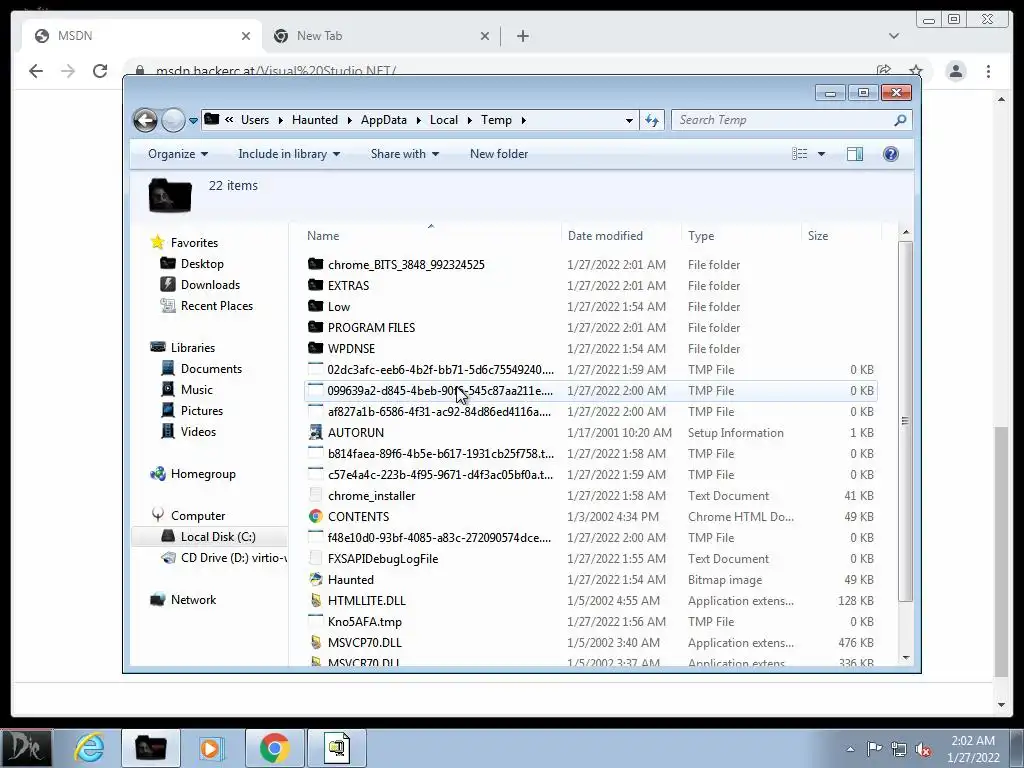Select FXSAPIDebugLogFile text document
The height and width of the screenshot is (768, 1024).
tap(383, 559)
